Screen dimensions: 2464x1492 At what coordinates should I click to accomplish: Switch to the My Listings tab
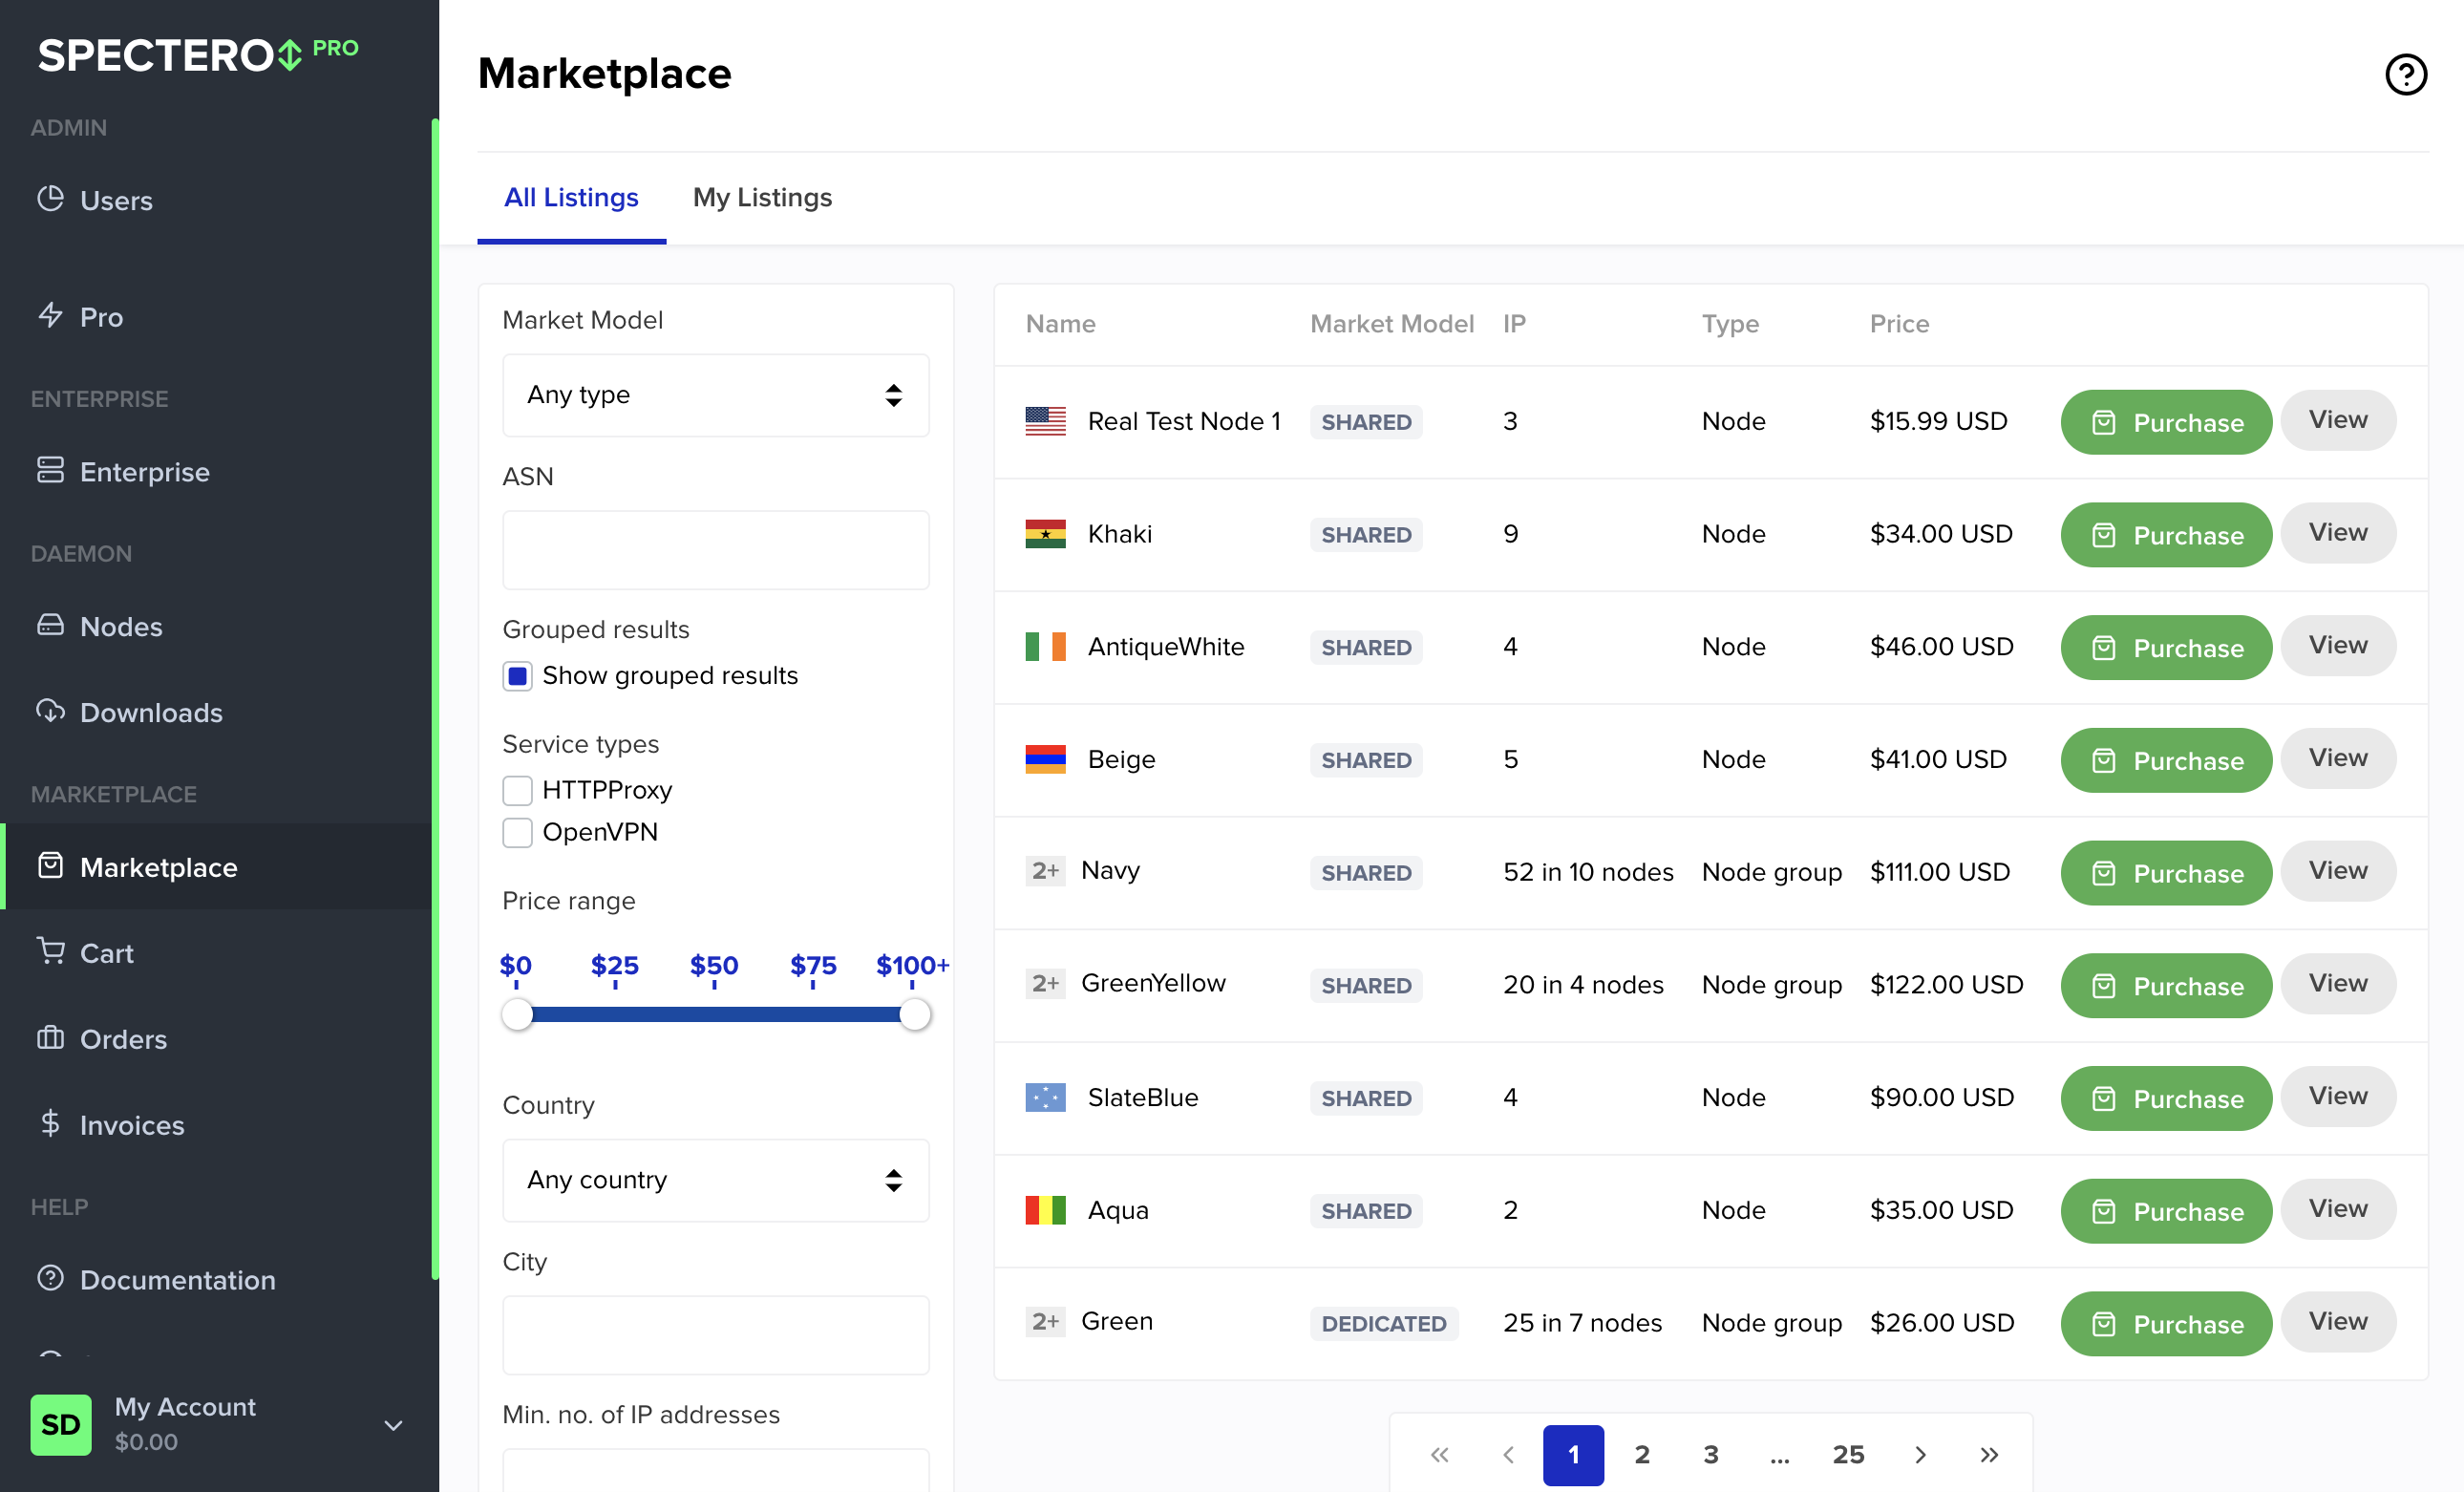pyautogui.click(x=762, y=197)
